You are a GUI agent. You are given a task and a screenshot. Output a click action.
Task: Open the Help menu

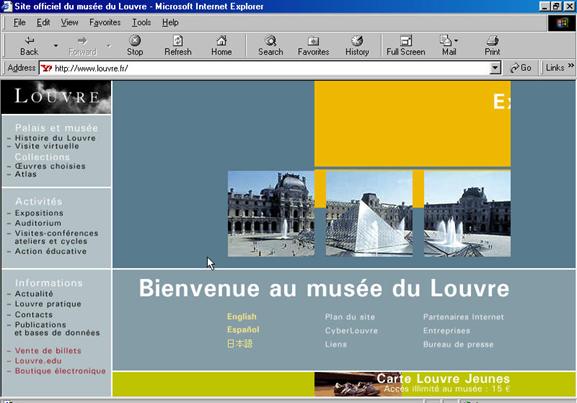tap(170, 23)
